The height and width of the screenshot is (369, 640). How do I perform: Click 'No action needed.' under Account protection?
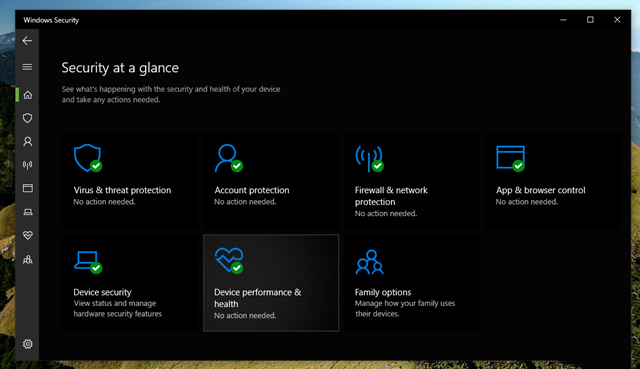click(245, 202)
